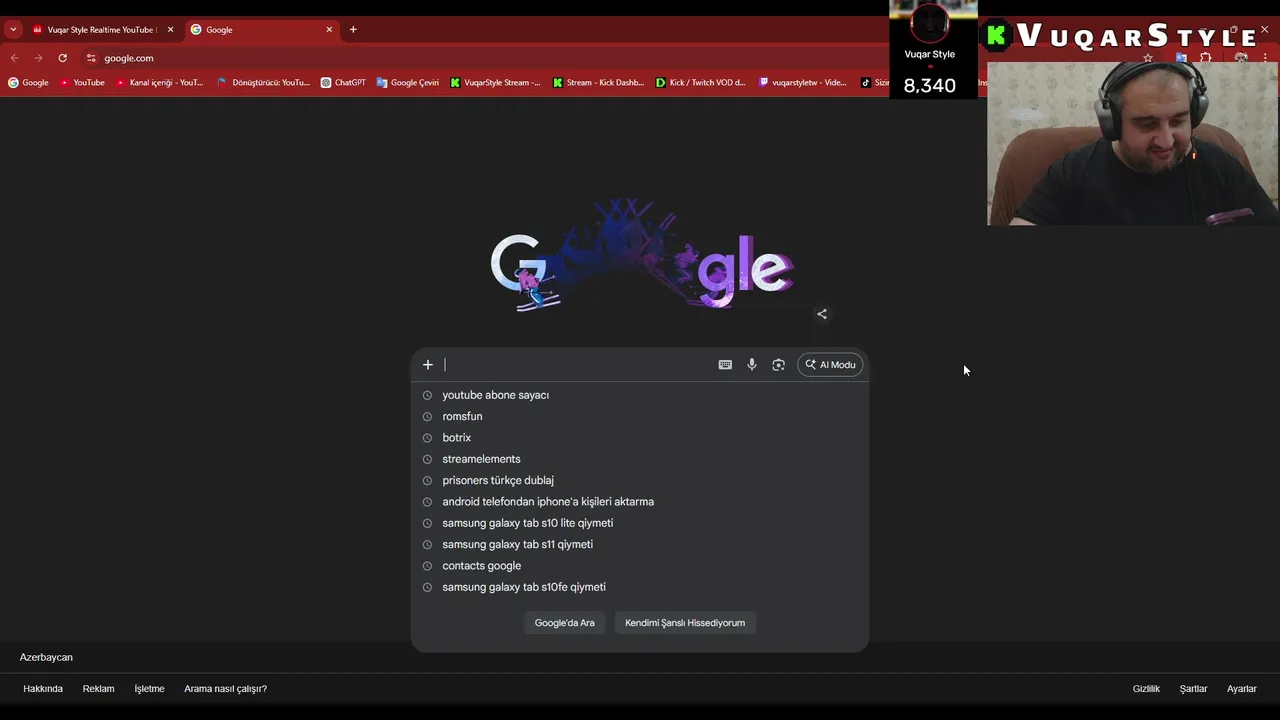
Task: Open site information icon beside google.com
Action: (x=91, y=58)
